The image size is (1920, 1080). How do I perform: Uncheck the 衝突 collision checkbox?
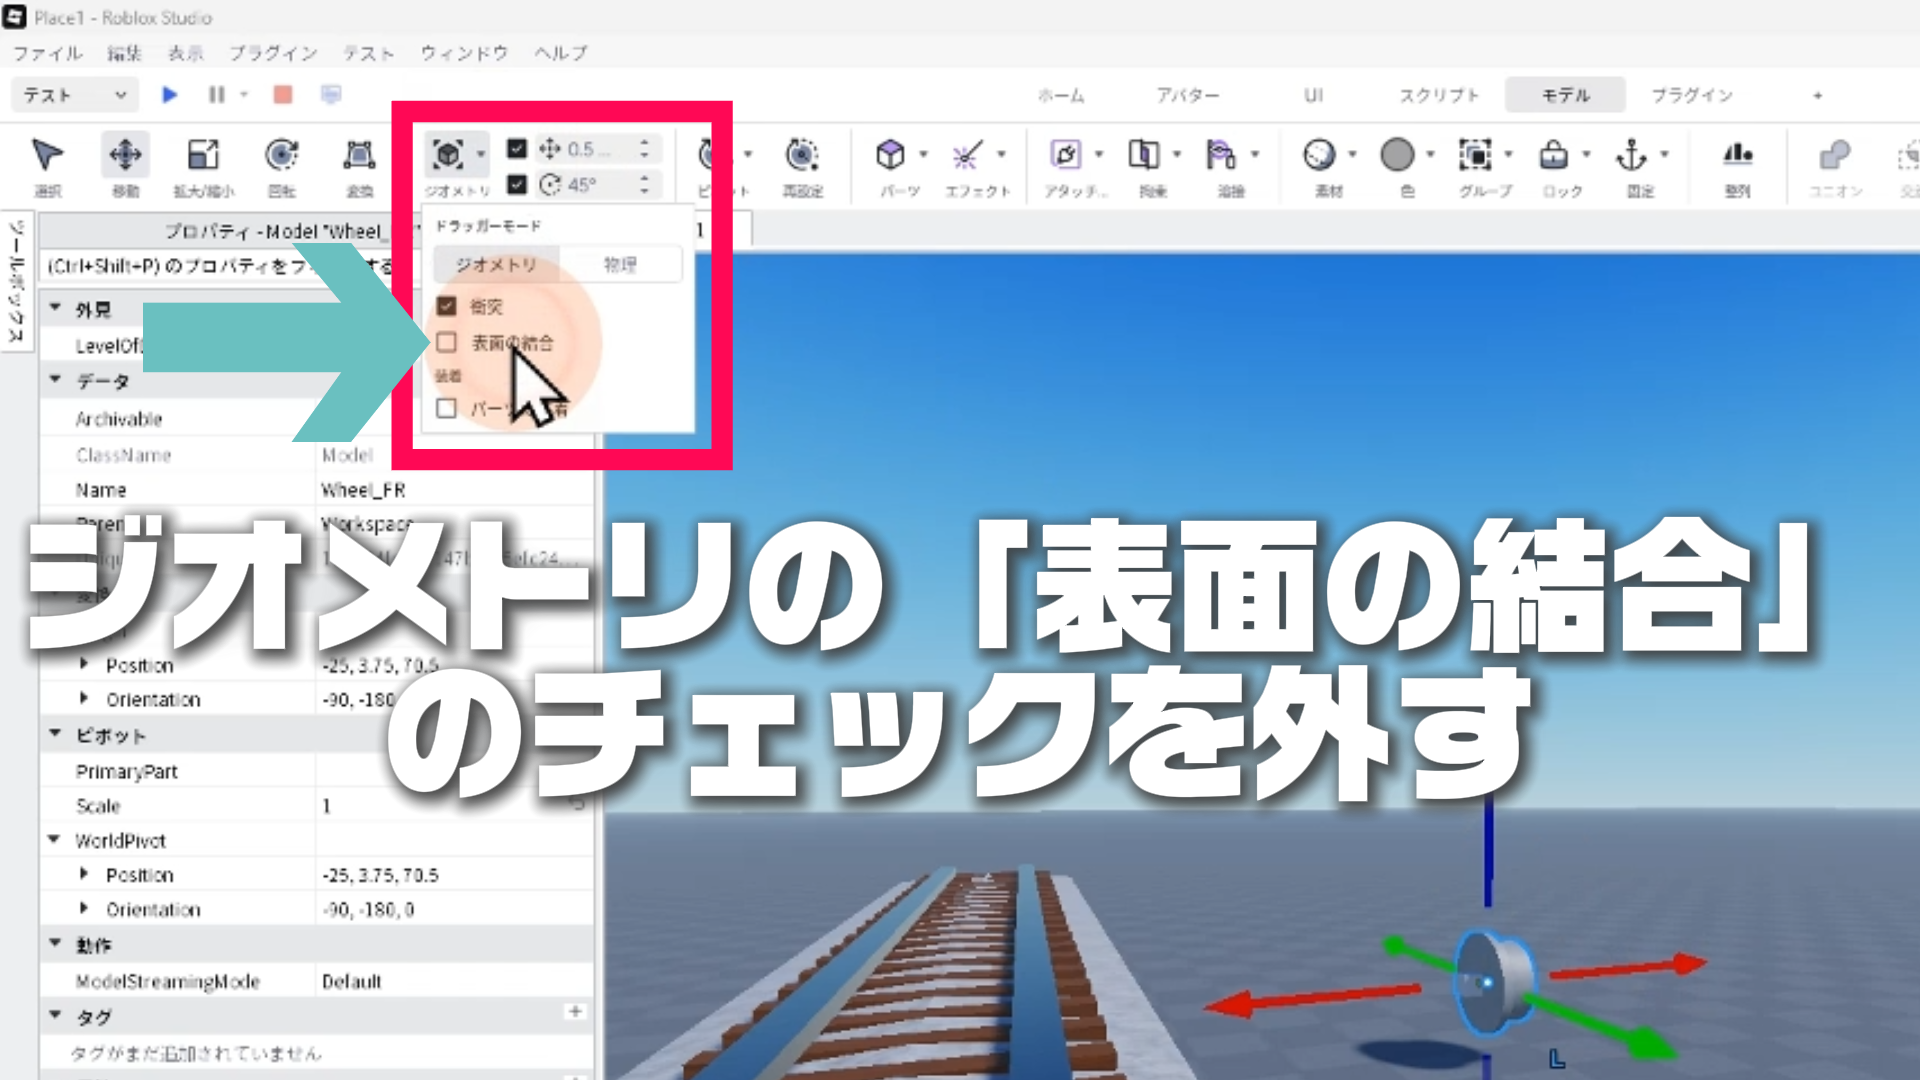(447, 307)
